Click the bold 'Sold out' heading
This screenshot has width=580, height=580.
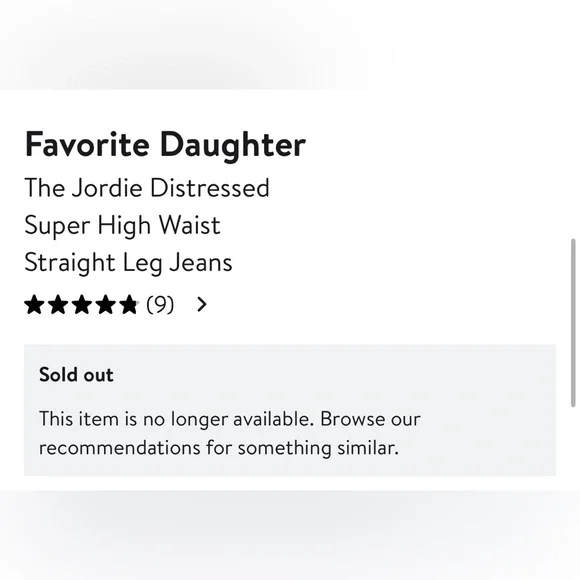(x=76, y=375)
